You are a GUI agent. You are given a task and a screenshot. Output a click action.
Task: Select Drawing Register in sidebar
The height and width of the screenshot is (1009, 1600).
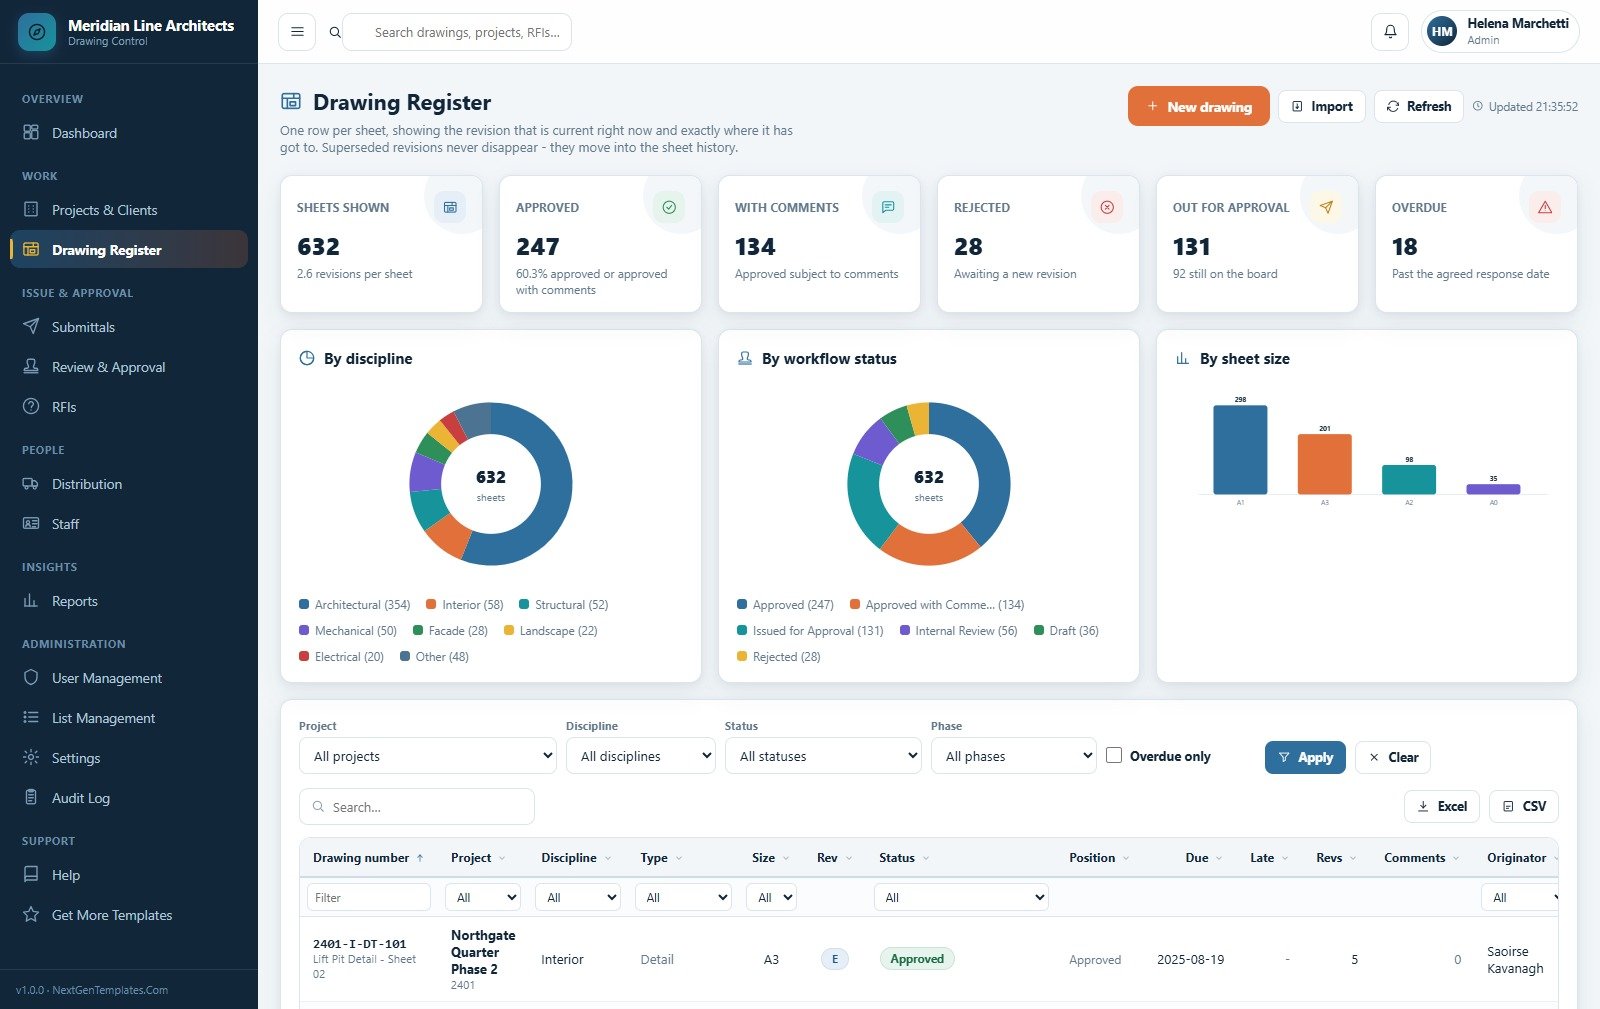(x=129, y=250)
